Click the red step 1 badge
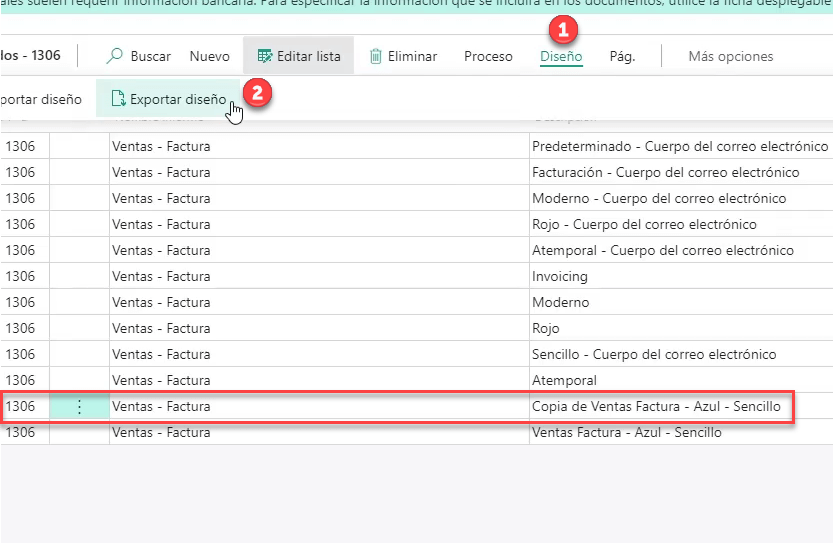Viewport: 833px width, 543px height. pyautogui.click(x=562, y=31)
